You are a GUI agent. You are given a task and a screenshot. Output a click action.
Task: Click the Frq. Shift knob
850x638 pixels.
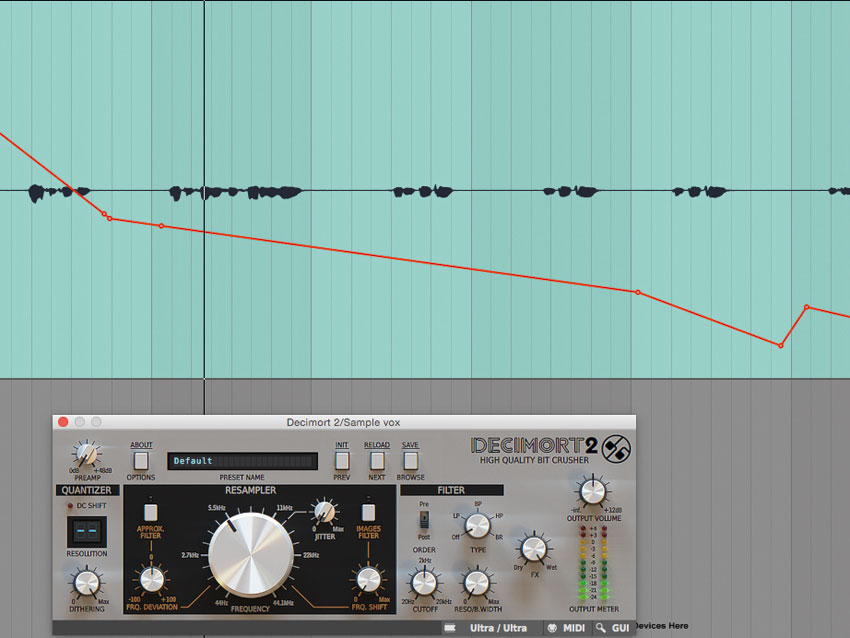coord(369,579)
